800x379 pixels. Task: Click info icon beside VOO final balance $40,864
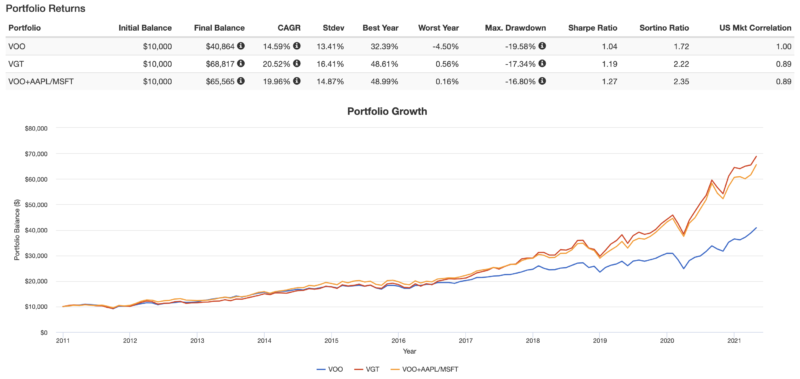(x=241, y=46)
